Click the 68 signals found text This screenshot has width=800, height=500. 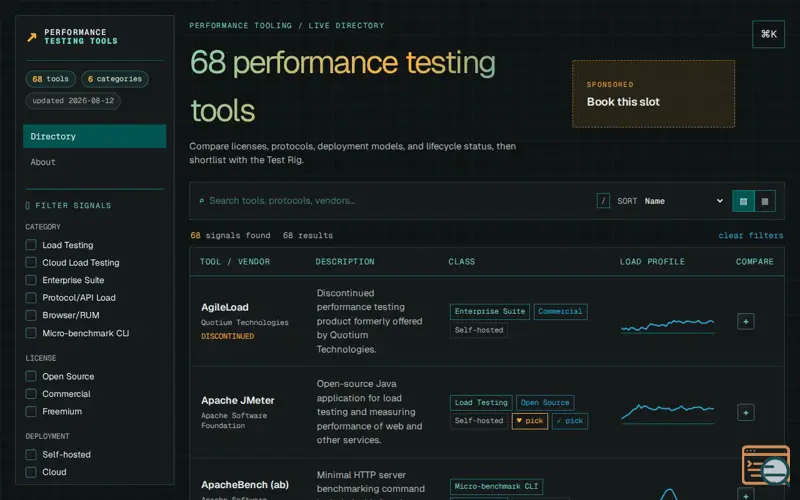tap(231, 235)
